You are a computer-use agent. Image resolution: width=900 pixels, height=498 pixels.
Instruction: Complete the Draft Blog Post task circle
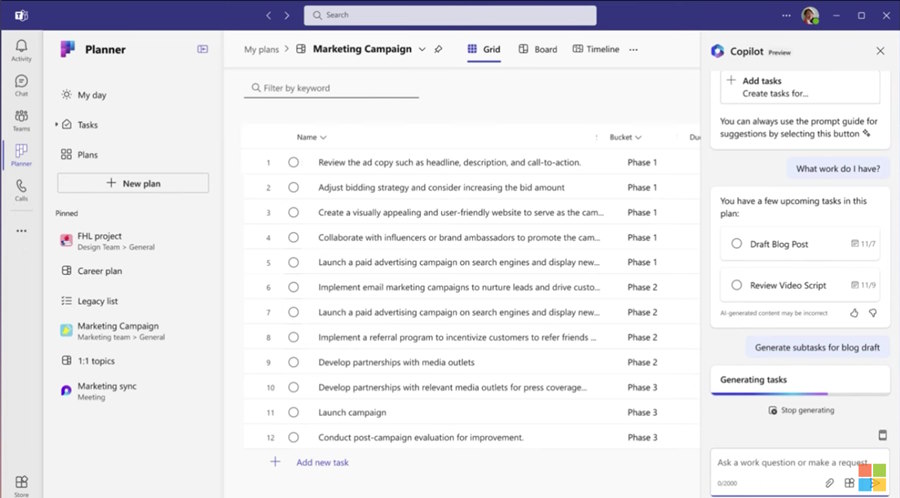tap(736, 243)
